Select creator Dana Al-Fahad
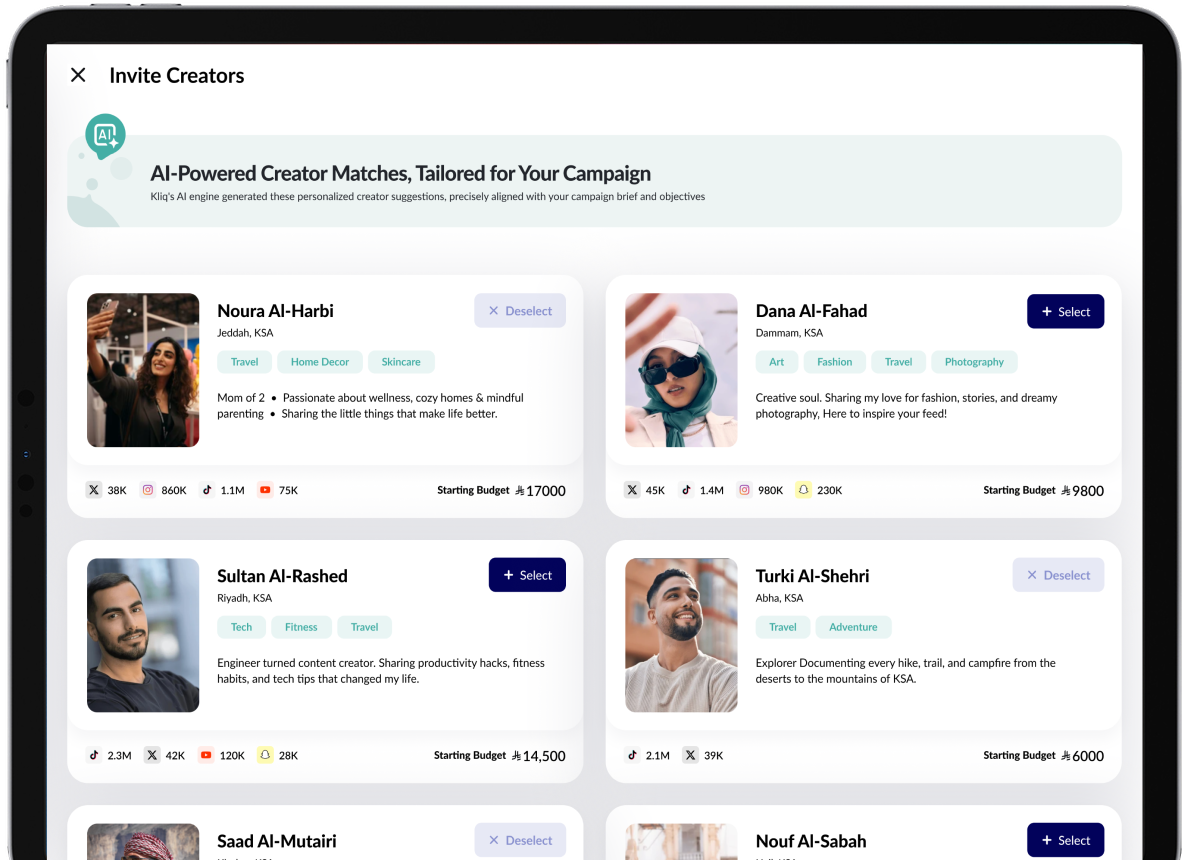 1065,311
